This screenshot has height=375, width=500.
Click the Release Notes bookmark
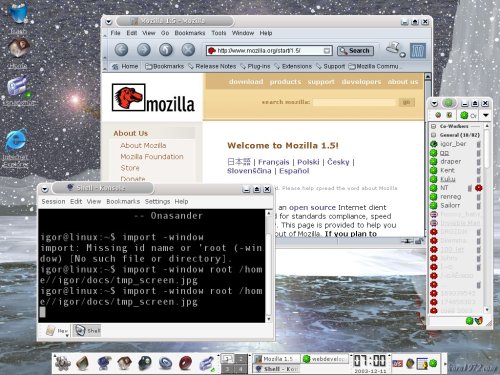point(212,66)
